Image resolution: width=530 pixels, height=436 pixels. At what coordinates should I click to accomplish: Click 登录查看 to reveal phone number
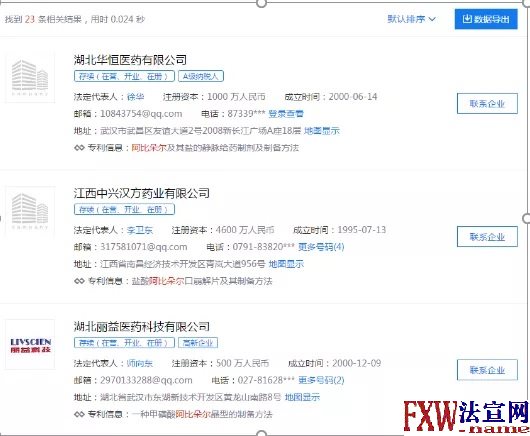(x=286, y=114)
